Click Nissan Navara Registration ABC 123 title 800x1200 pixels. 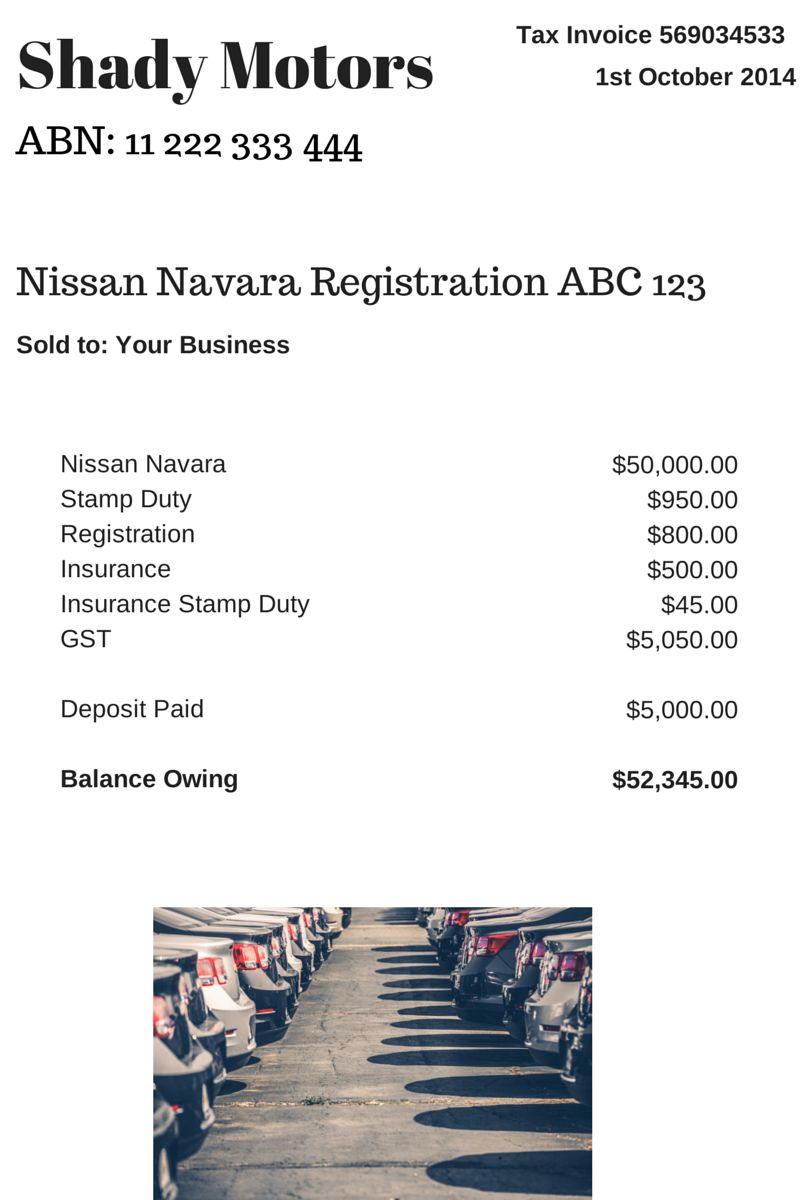point(361,284)
